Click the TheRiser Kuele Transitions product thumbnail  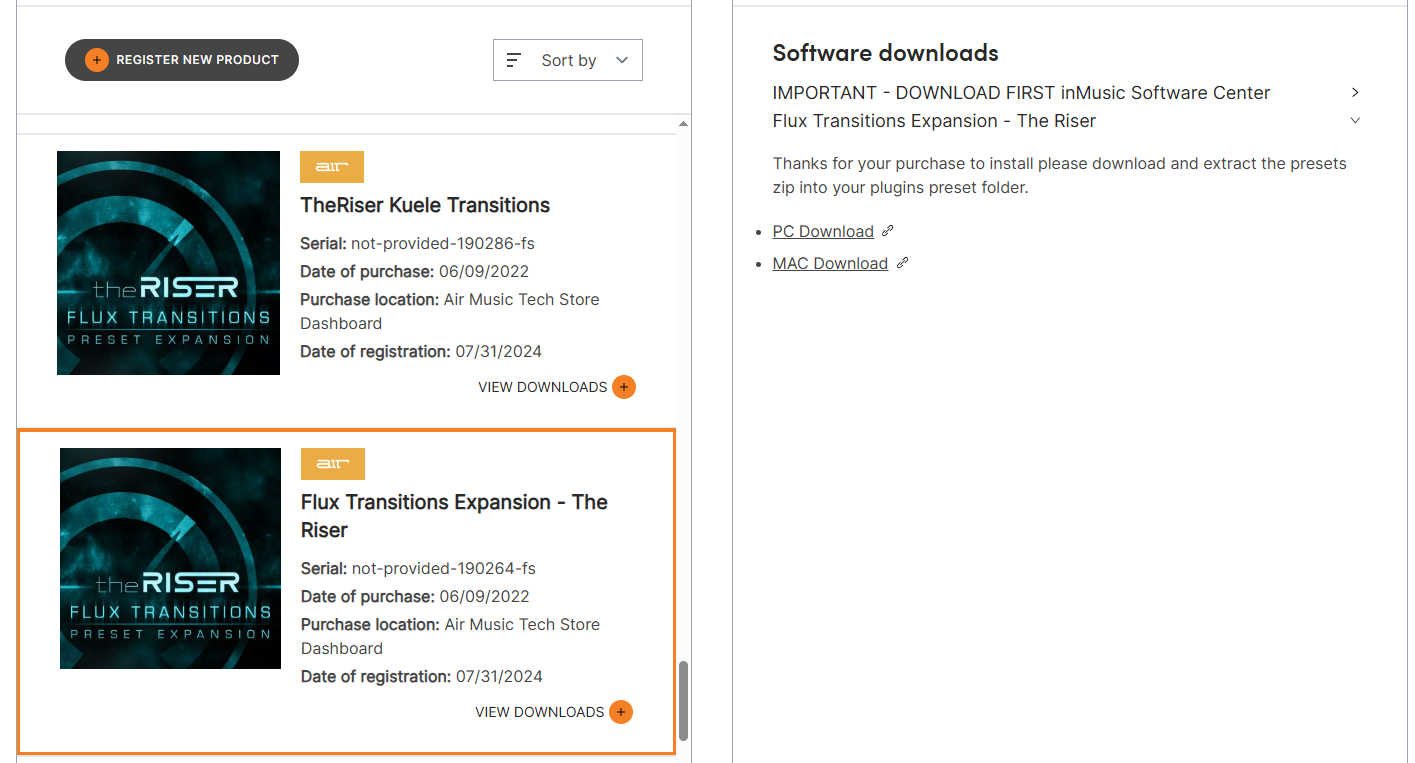coord(168,263)
